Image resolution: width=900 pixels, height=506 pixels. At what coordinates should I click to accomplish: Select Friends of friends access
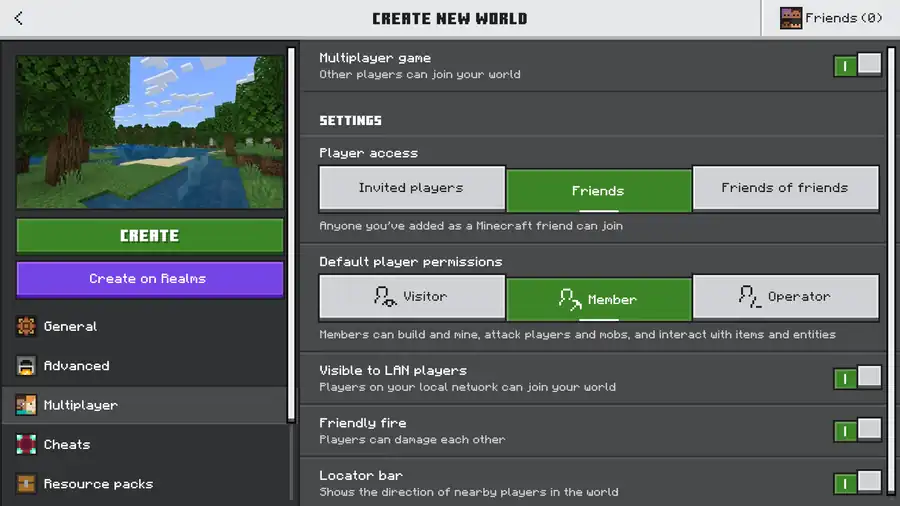click(785, 188)
